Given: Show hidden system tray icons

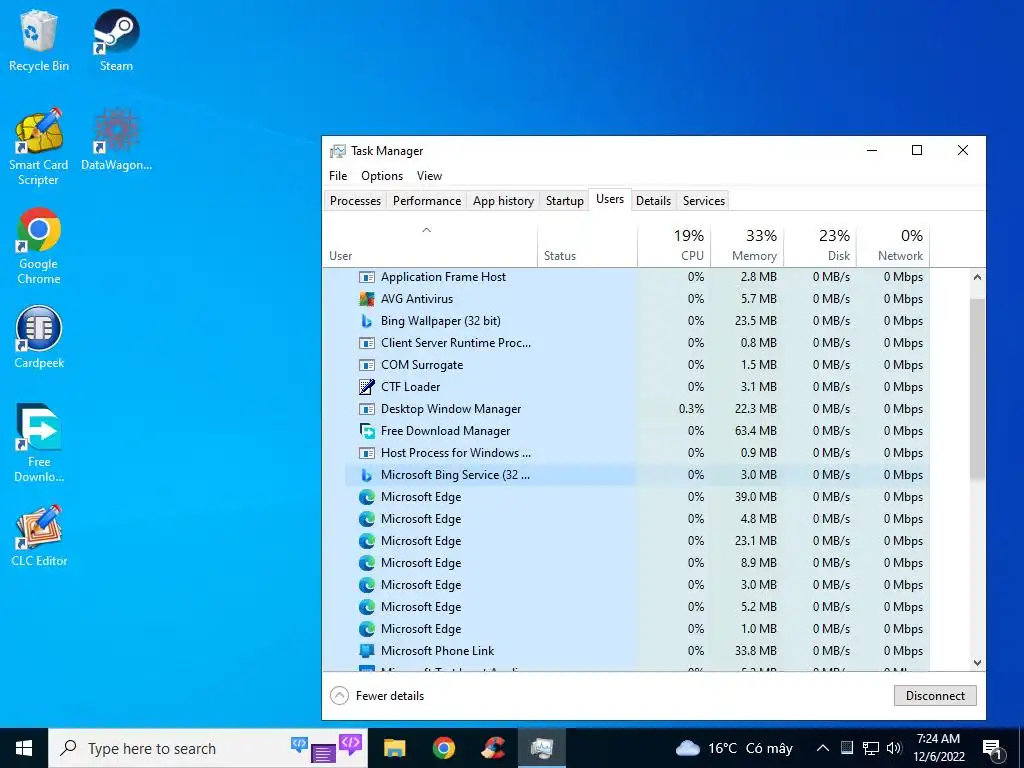Looking at the screenshot, I should [823, 748].
